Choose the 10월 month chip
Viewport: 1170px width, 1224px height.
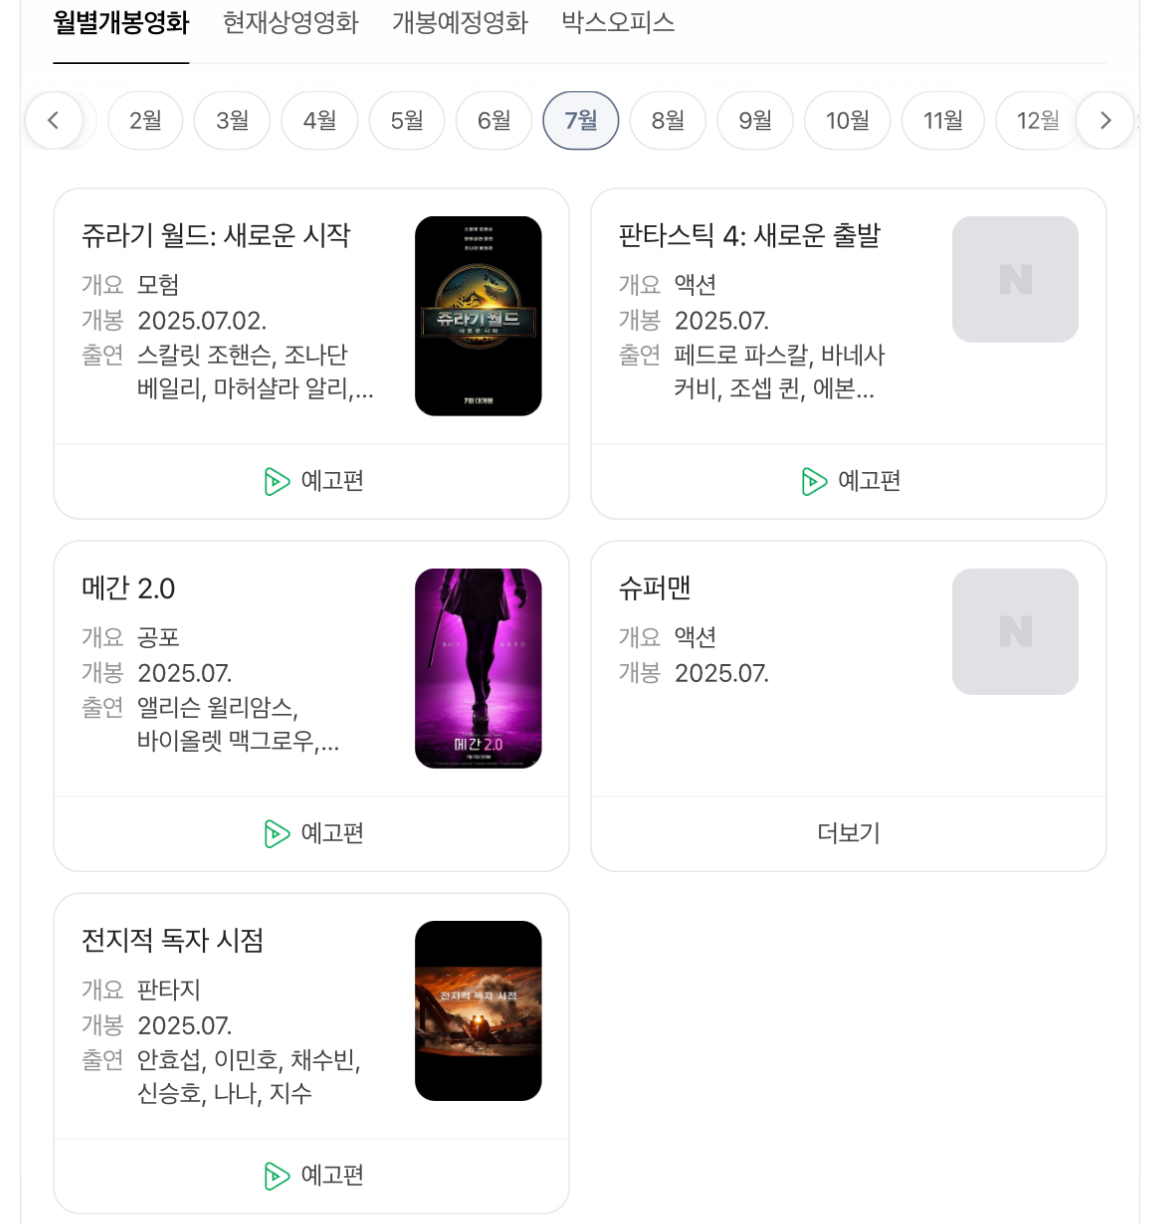click(x=847, y=121)
